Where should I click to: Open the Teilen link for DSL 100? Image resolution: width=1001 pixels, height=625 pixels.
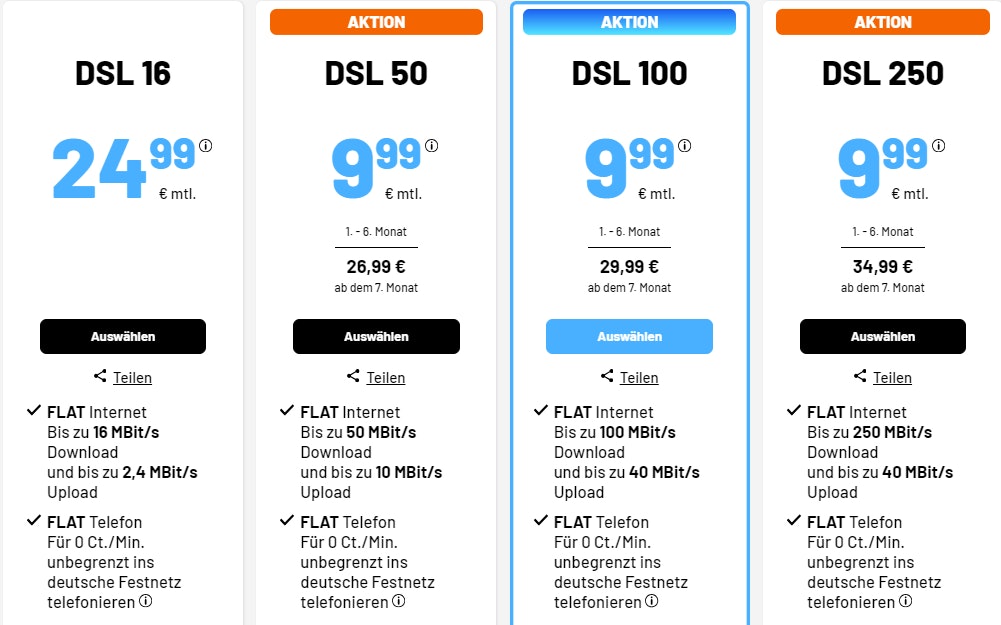pos(639,378)
